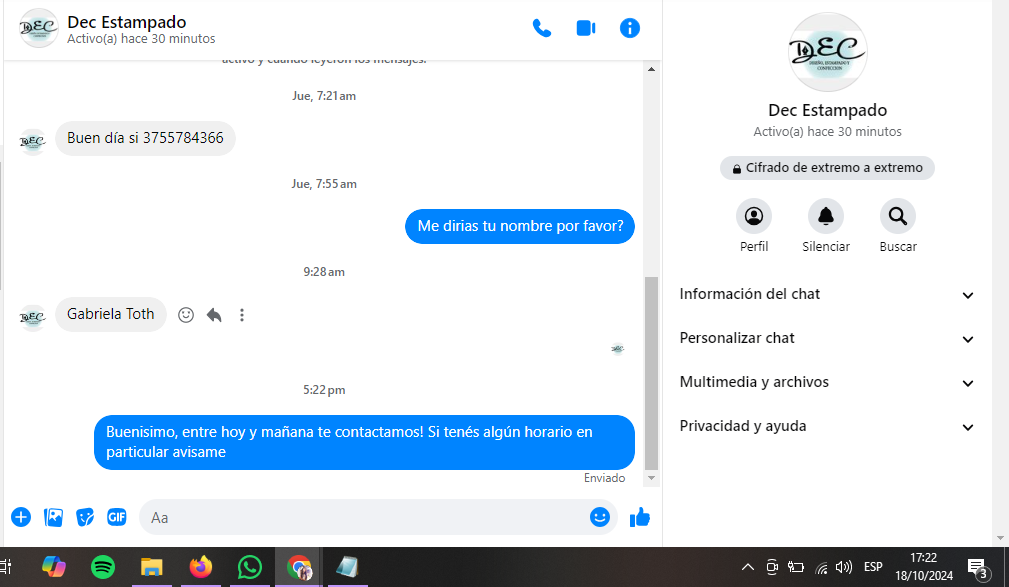Click the chat scroll up arrow
Screen dimensions: 1009x587
tap(651, 69)
